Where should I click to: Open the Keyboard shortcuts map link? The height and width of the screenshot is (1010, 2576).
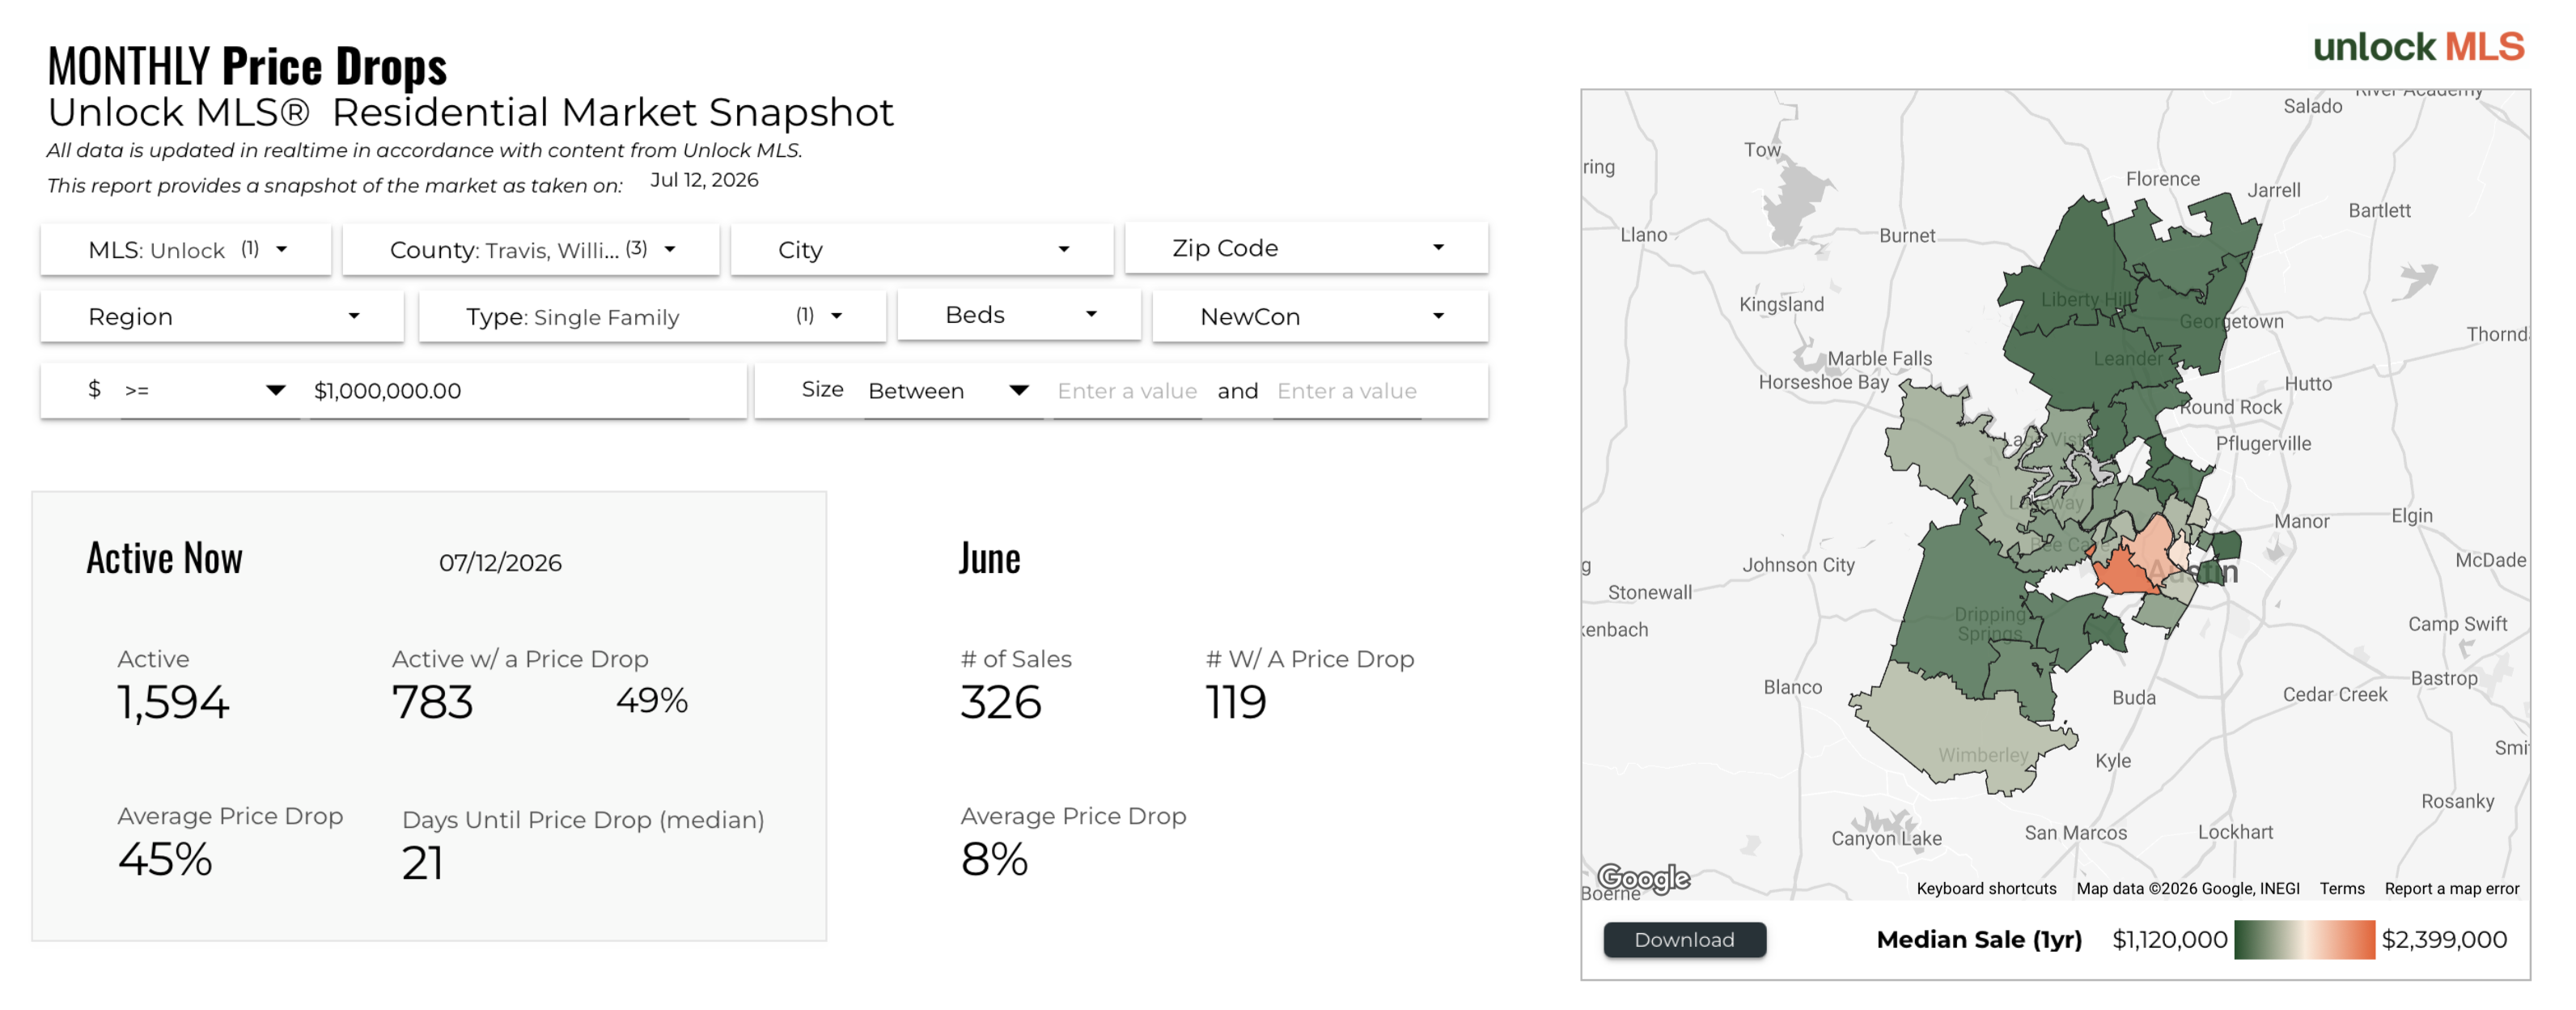pyautogui.click(x=1986, y=888)
